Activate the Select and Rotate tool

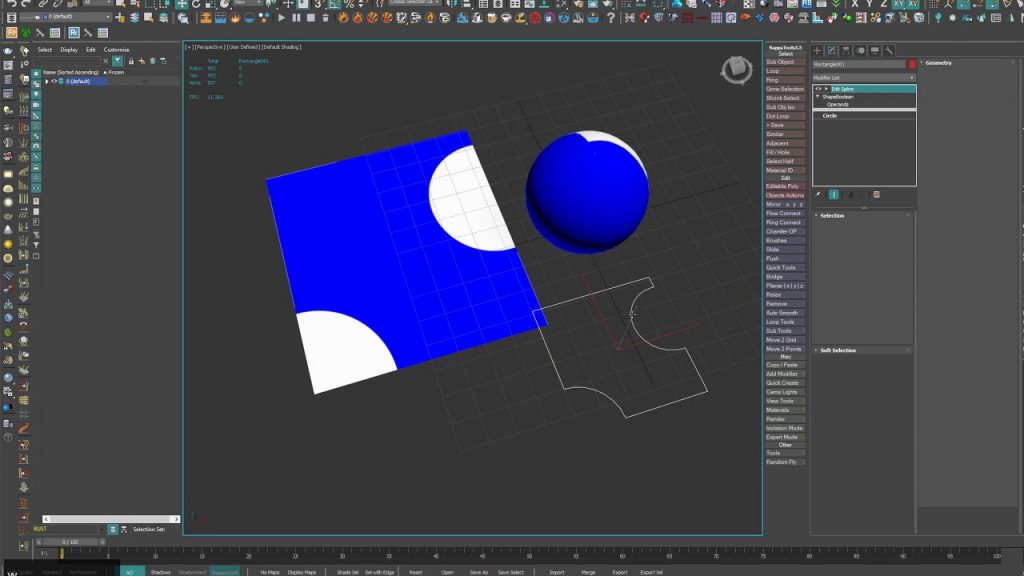(x=196, y=7)
